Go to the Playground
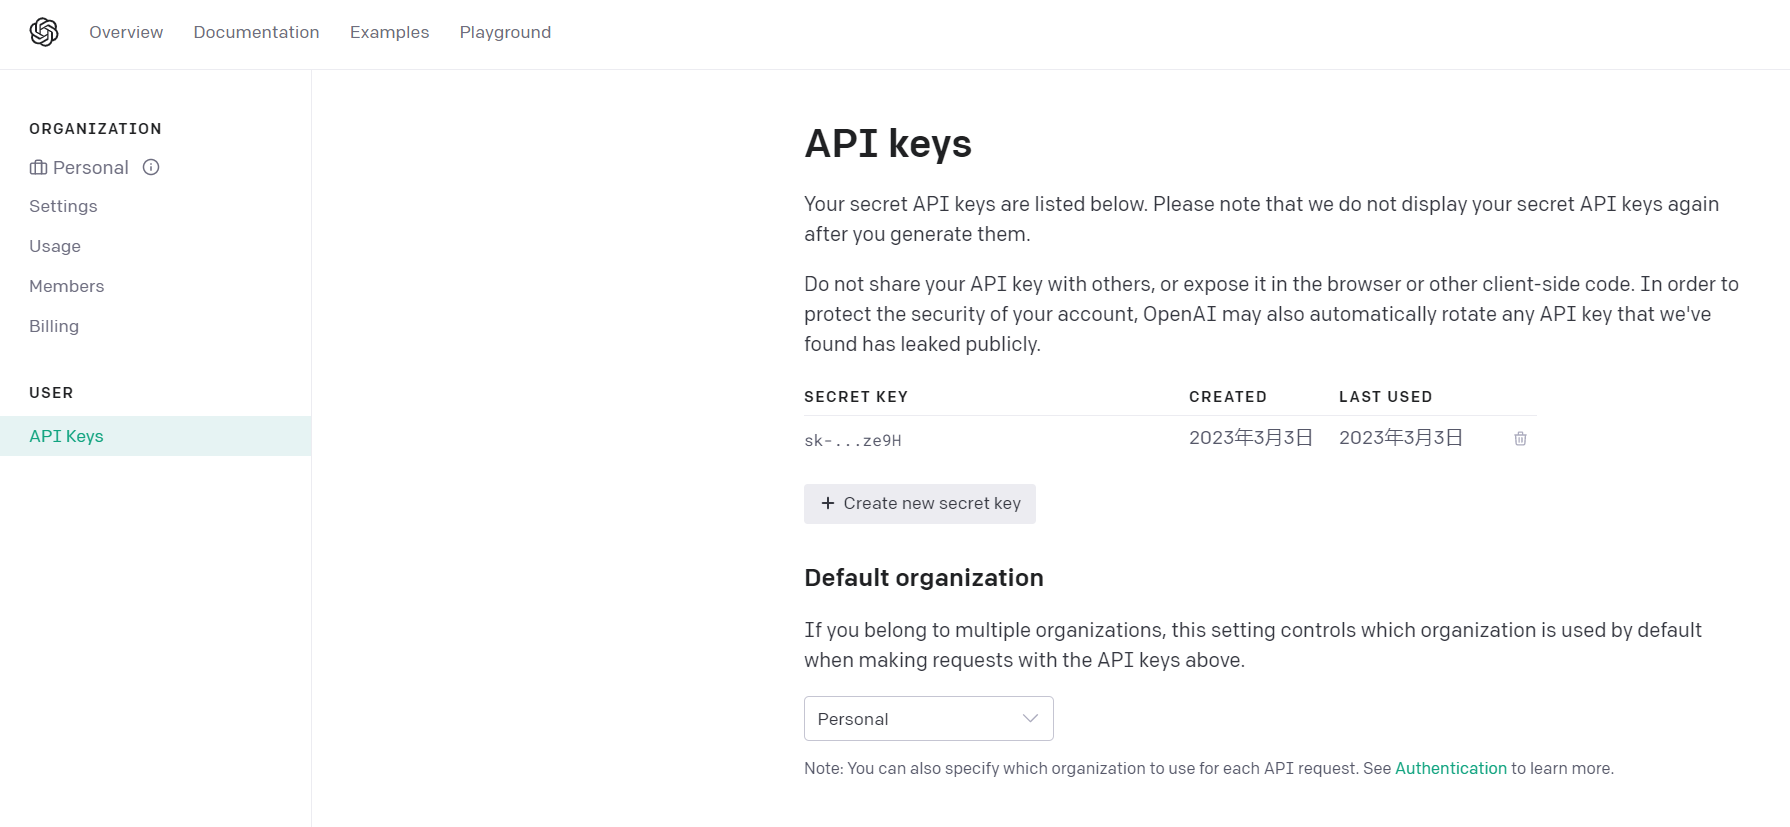1790x827 pixels. (x=505, y=32)
